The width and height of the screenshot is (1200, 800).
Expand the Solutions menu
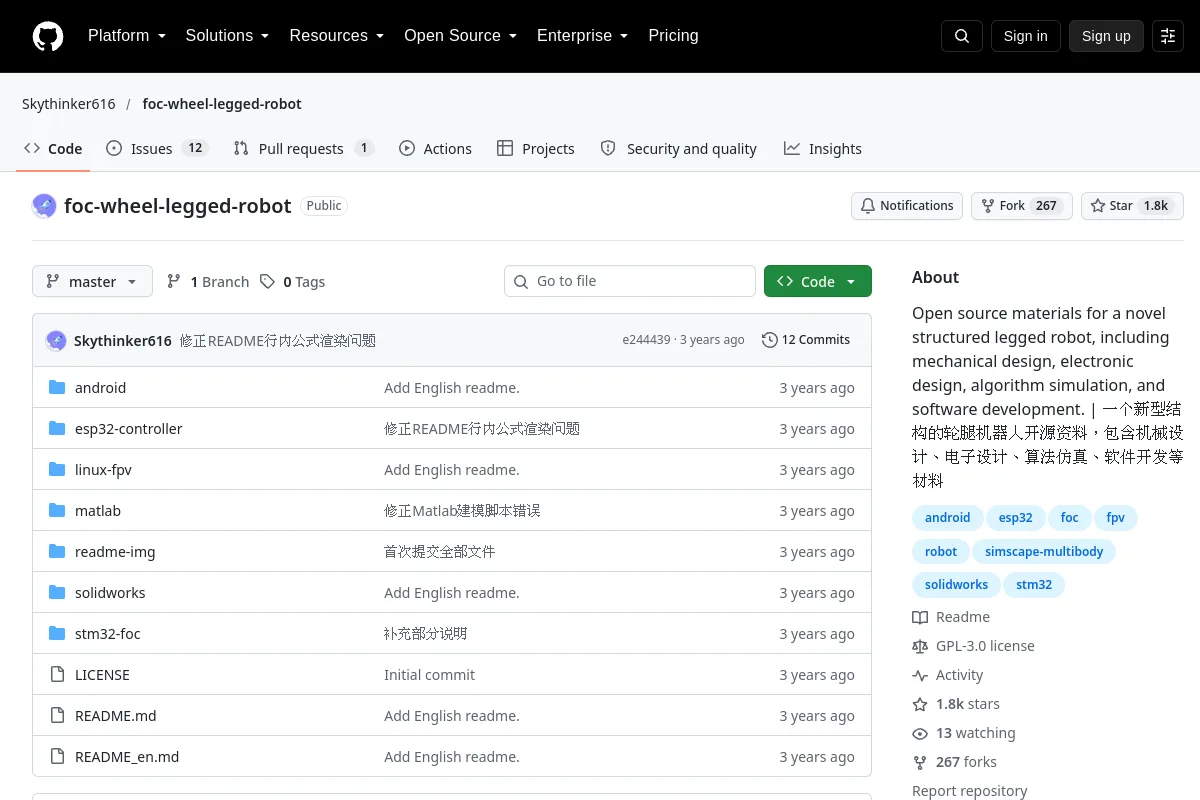pyautogui.click(x=228, y=36)
